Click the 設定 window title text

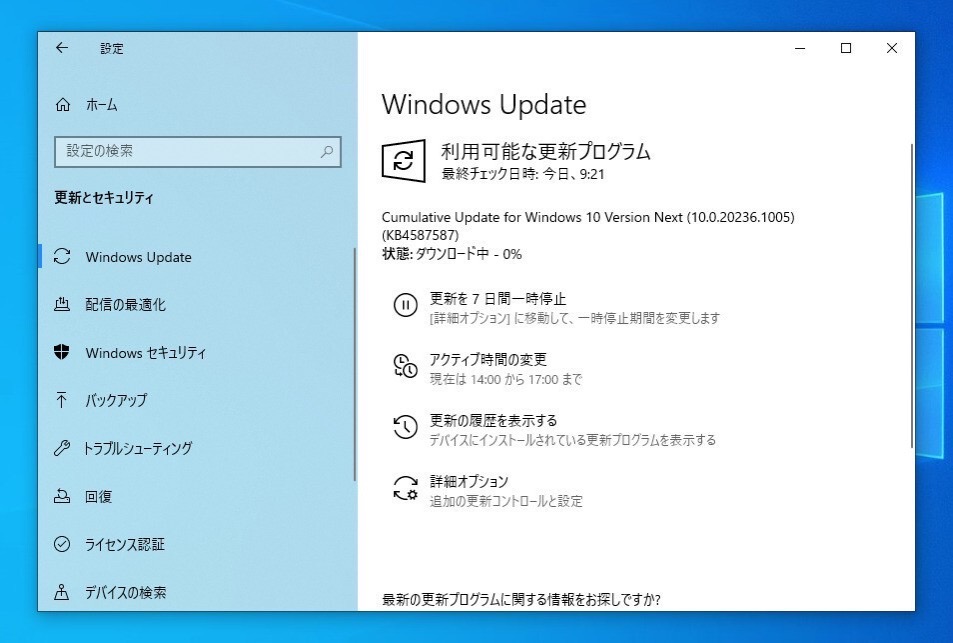112,49
